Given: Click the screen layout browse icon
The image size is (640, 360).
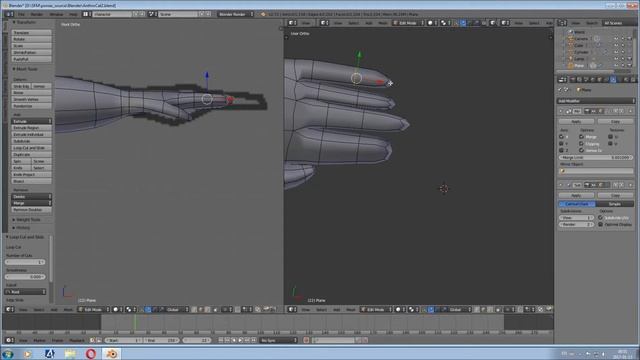Looking at the screenshot, I should (87, 14).
